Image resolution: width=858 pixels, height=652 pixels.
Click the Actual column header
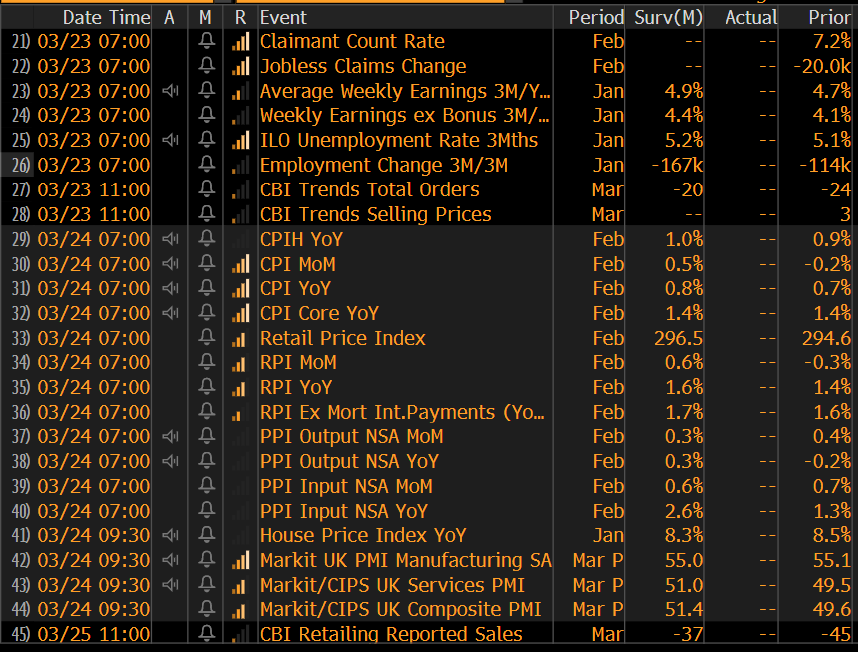pos(751,18)
